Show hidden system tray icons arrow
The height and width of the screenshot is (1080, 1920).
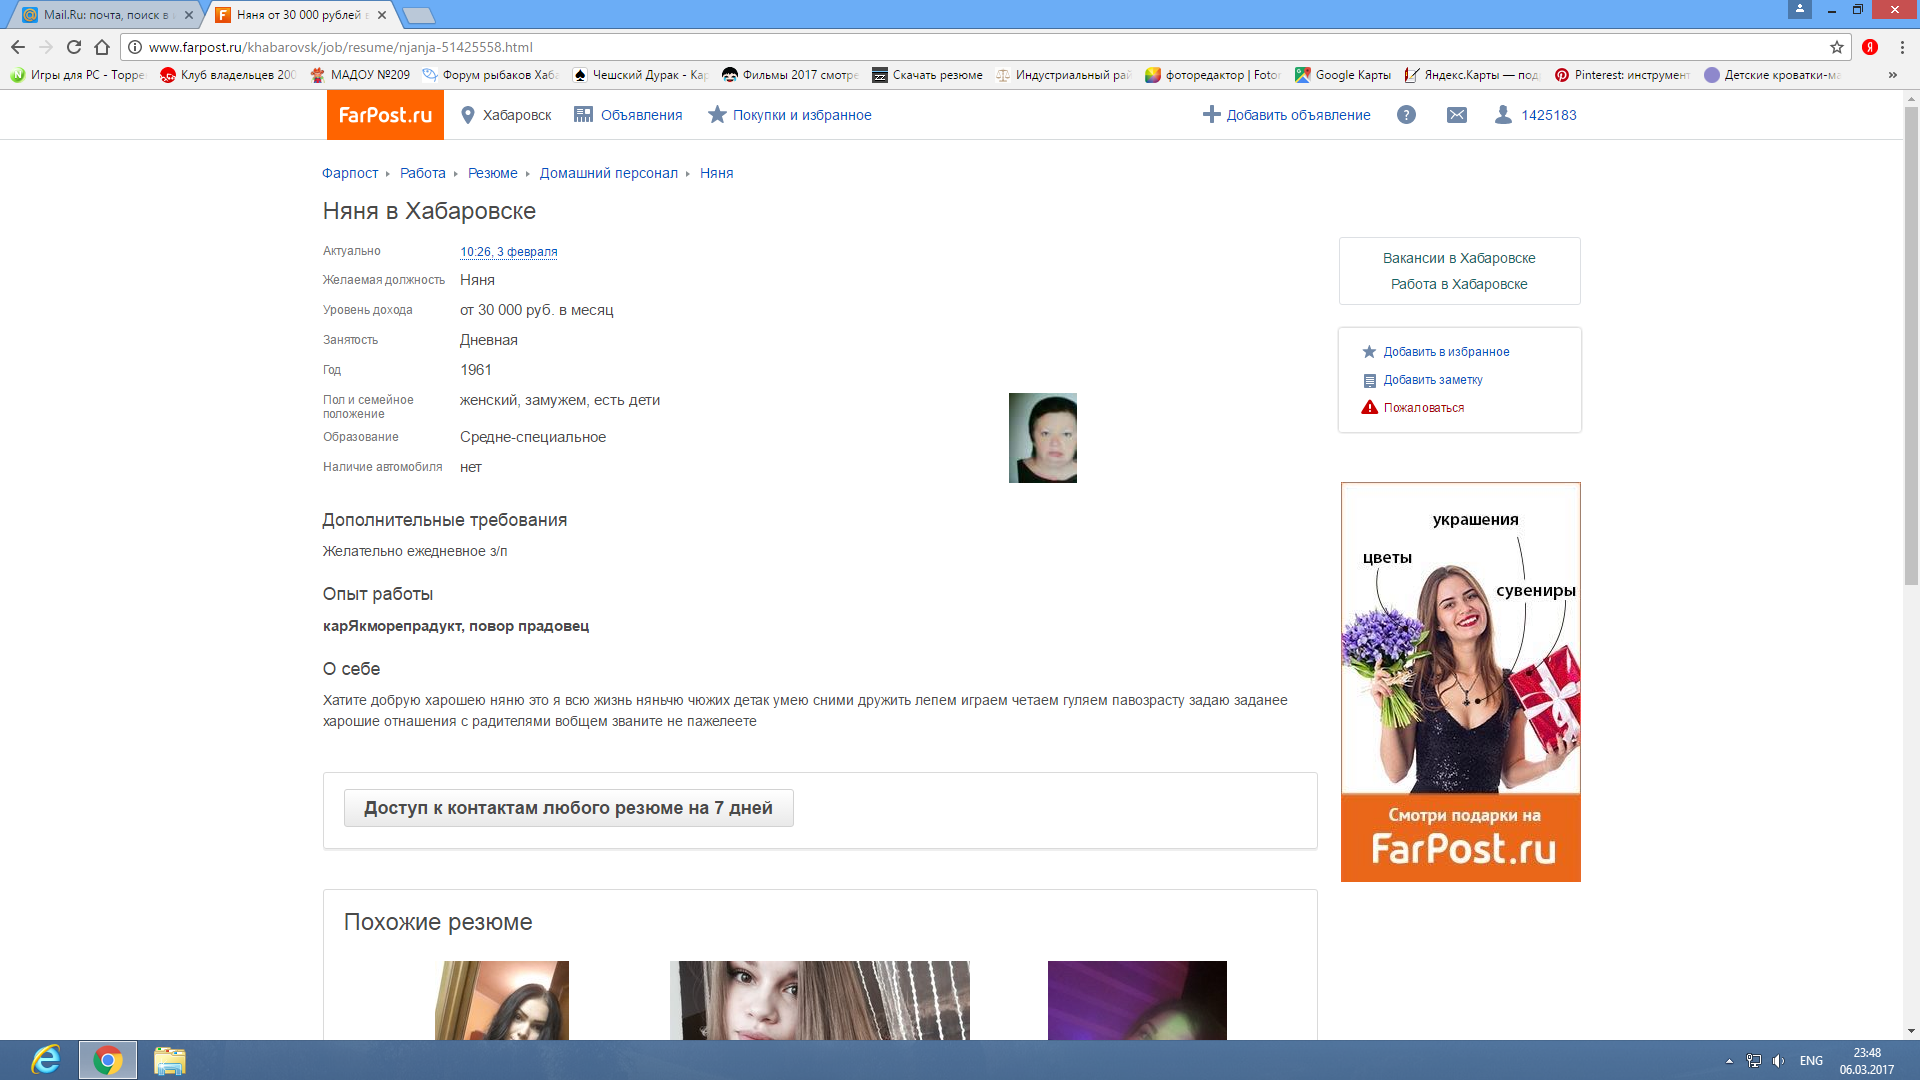[1729, 1061]
